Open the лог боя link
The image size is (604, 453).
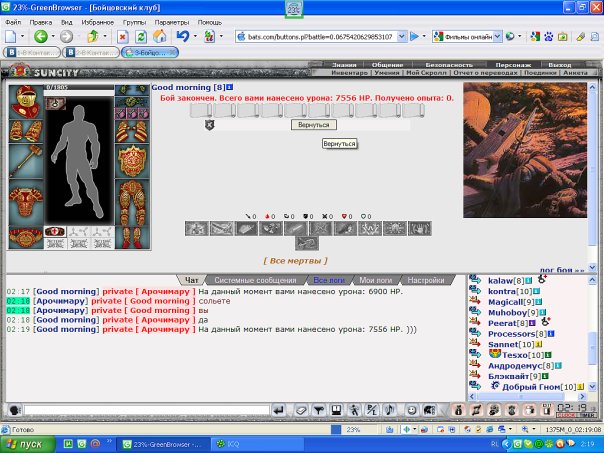[x=562, y=270]
